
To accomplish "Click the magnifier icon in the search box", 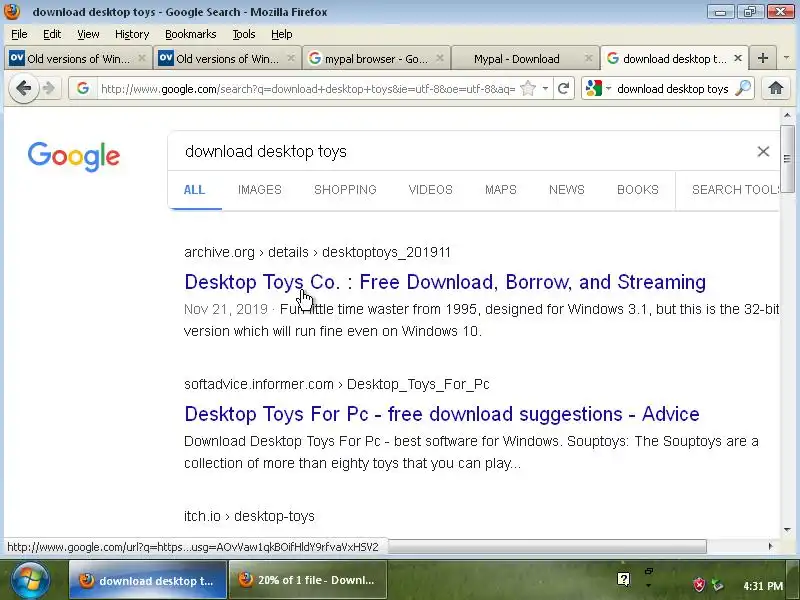I will tap(742, 89).
